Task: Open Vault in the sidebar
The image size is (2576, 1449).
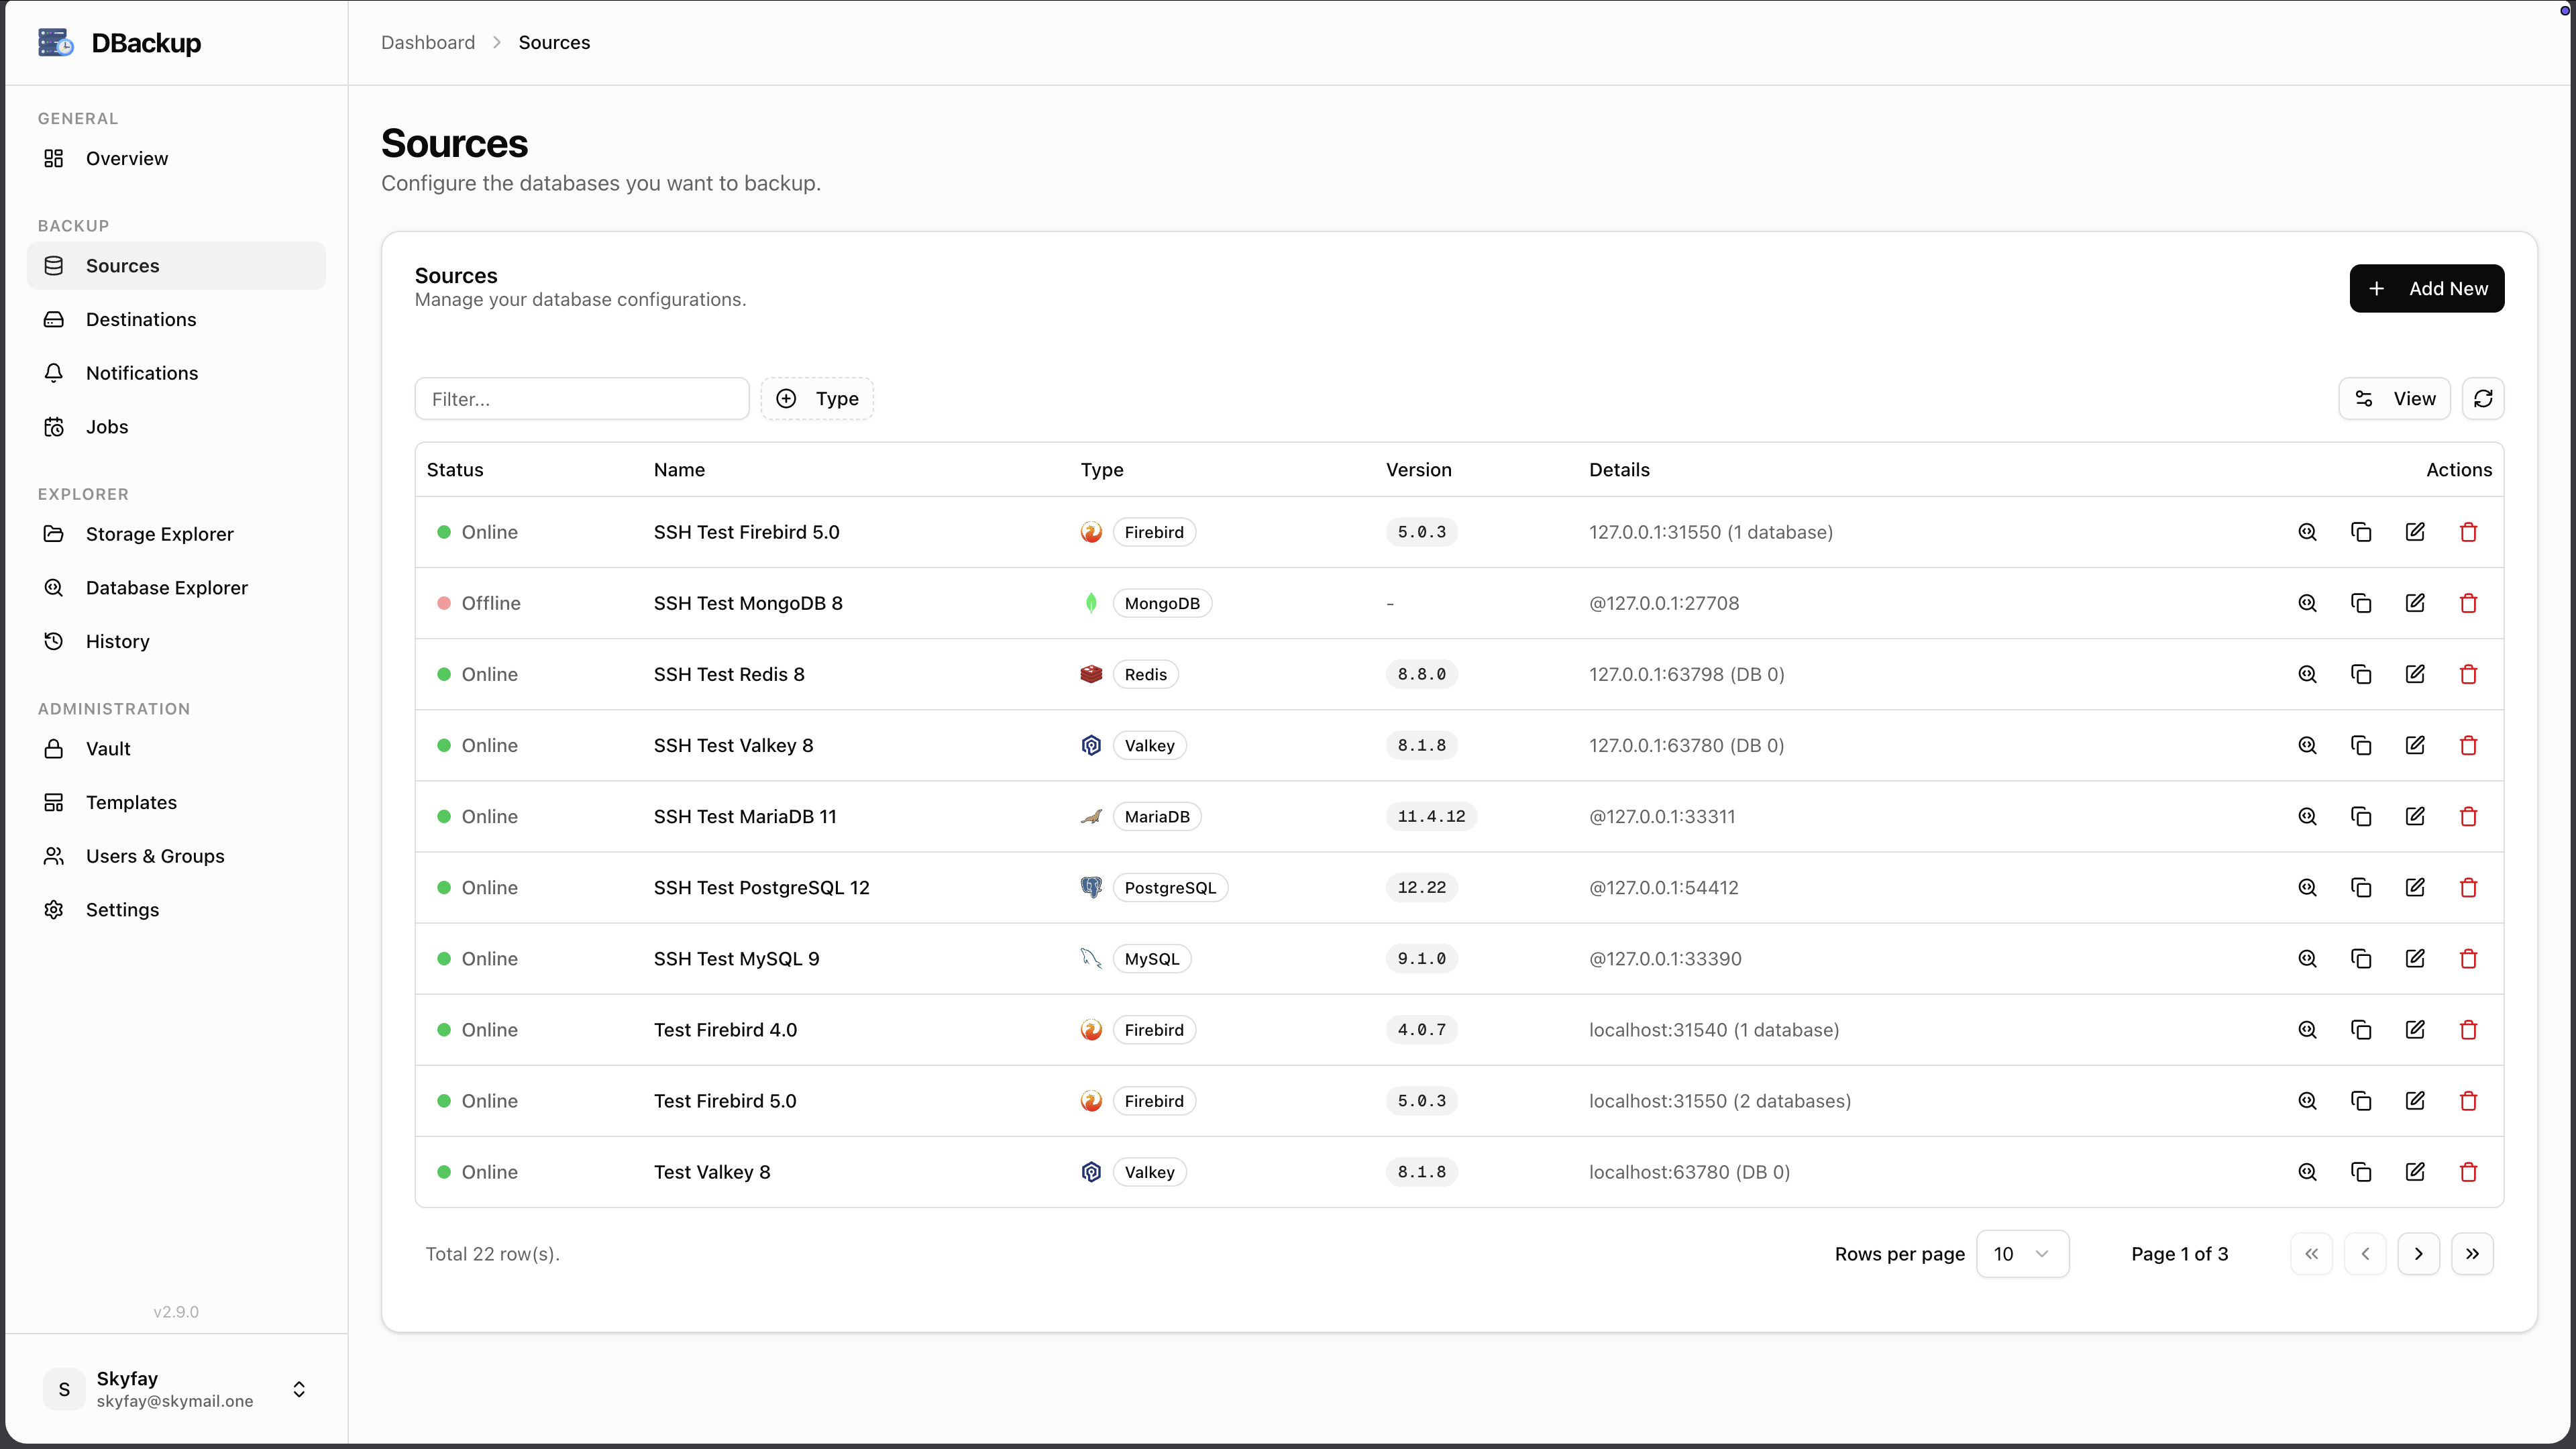Action: [x=176, y=749]
